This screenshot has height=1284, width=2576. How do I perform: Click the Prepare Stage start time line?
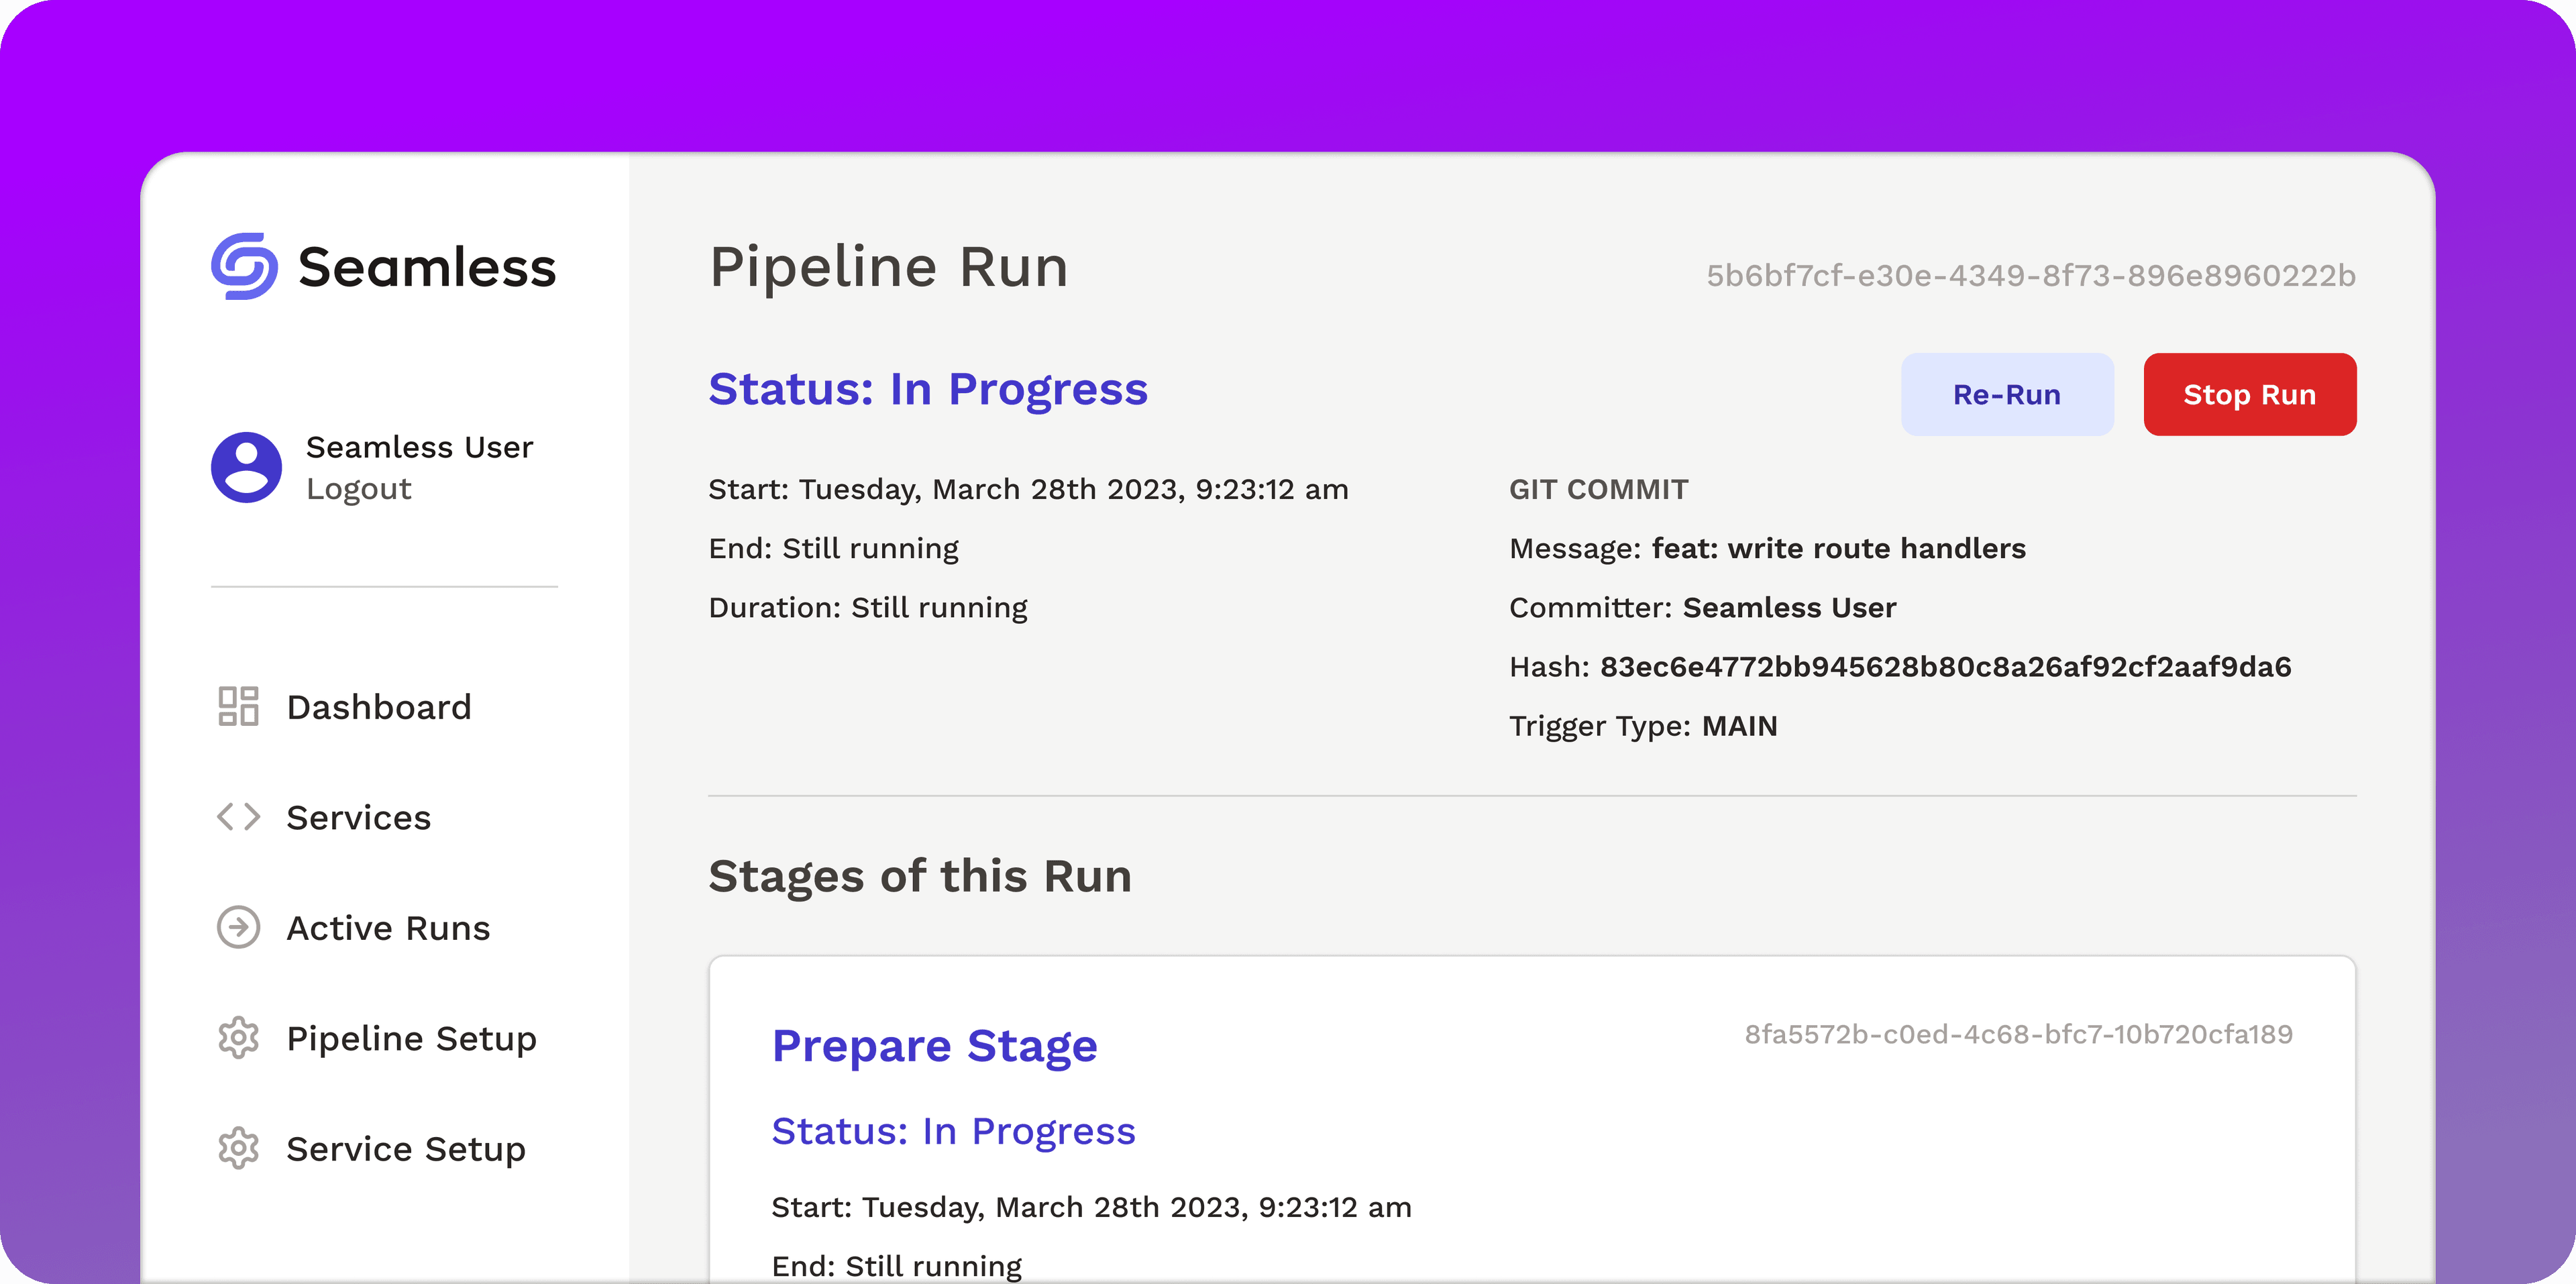(1091, 1207)
